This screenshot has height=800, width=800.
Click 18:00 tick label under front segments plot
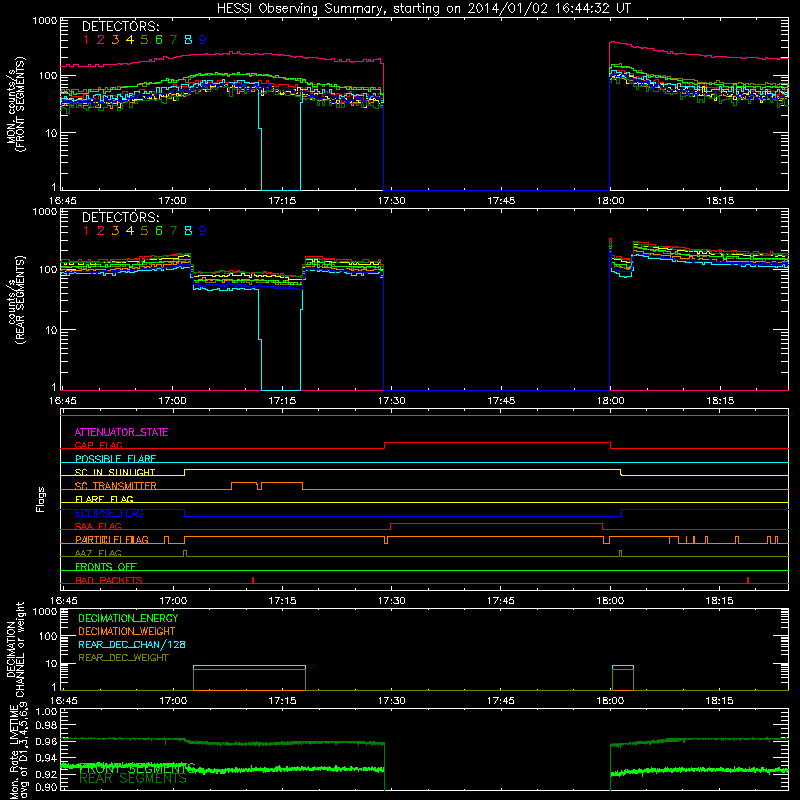point(610,201)
